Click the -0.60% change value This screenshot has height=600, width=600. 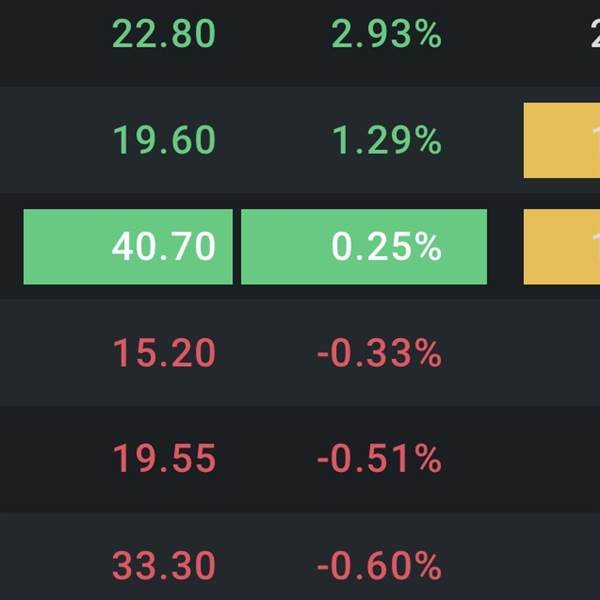click(x=379, y=567)
